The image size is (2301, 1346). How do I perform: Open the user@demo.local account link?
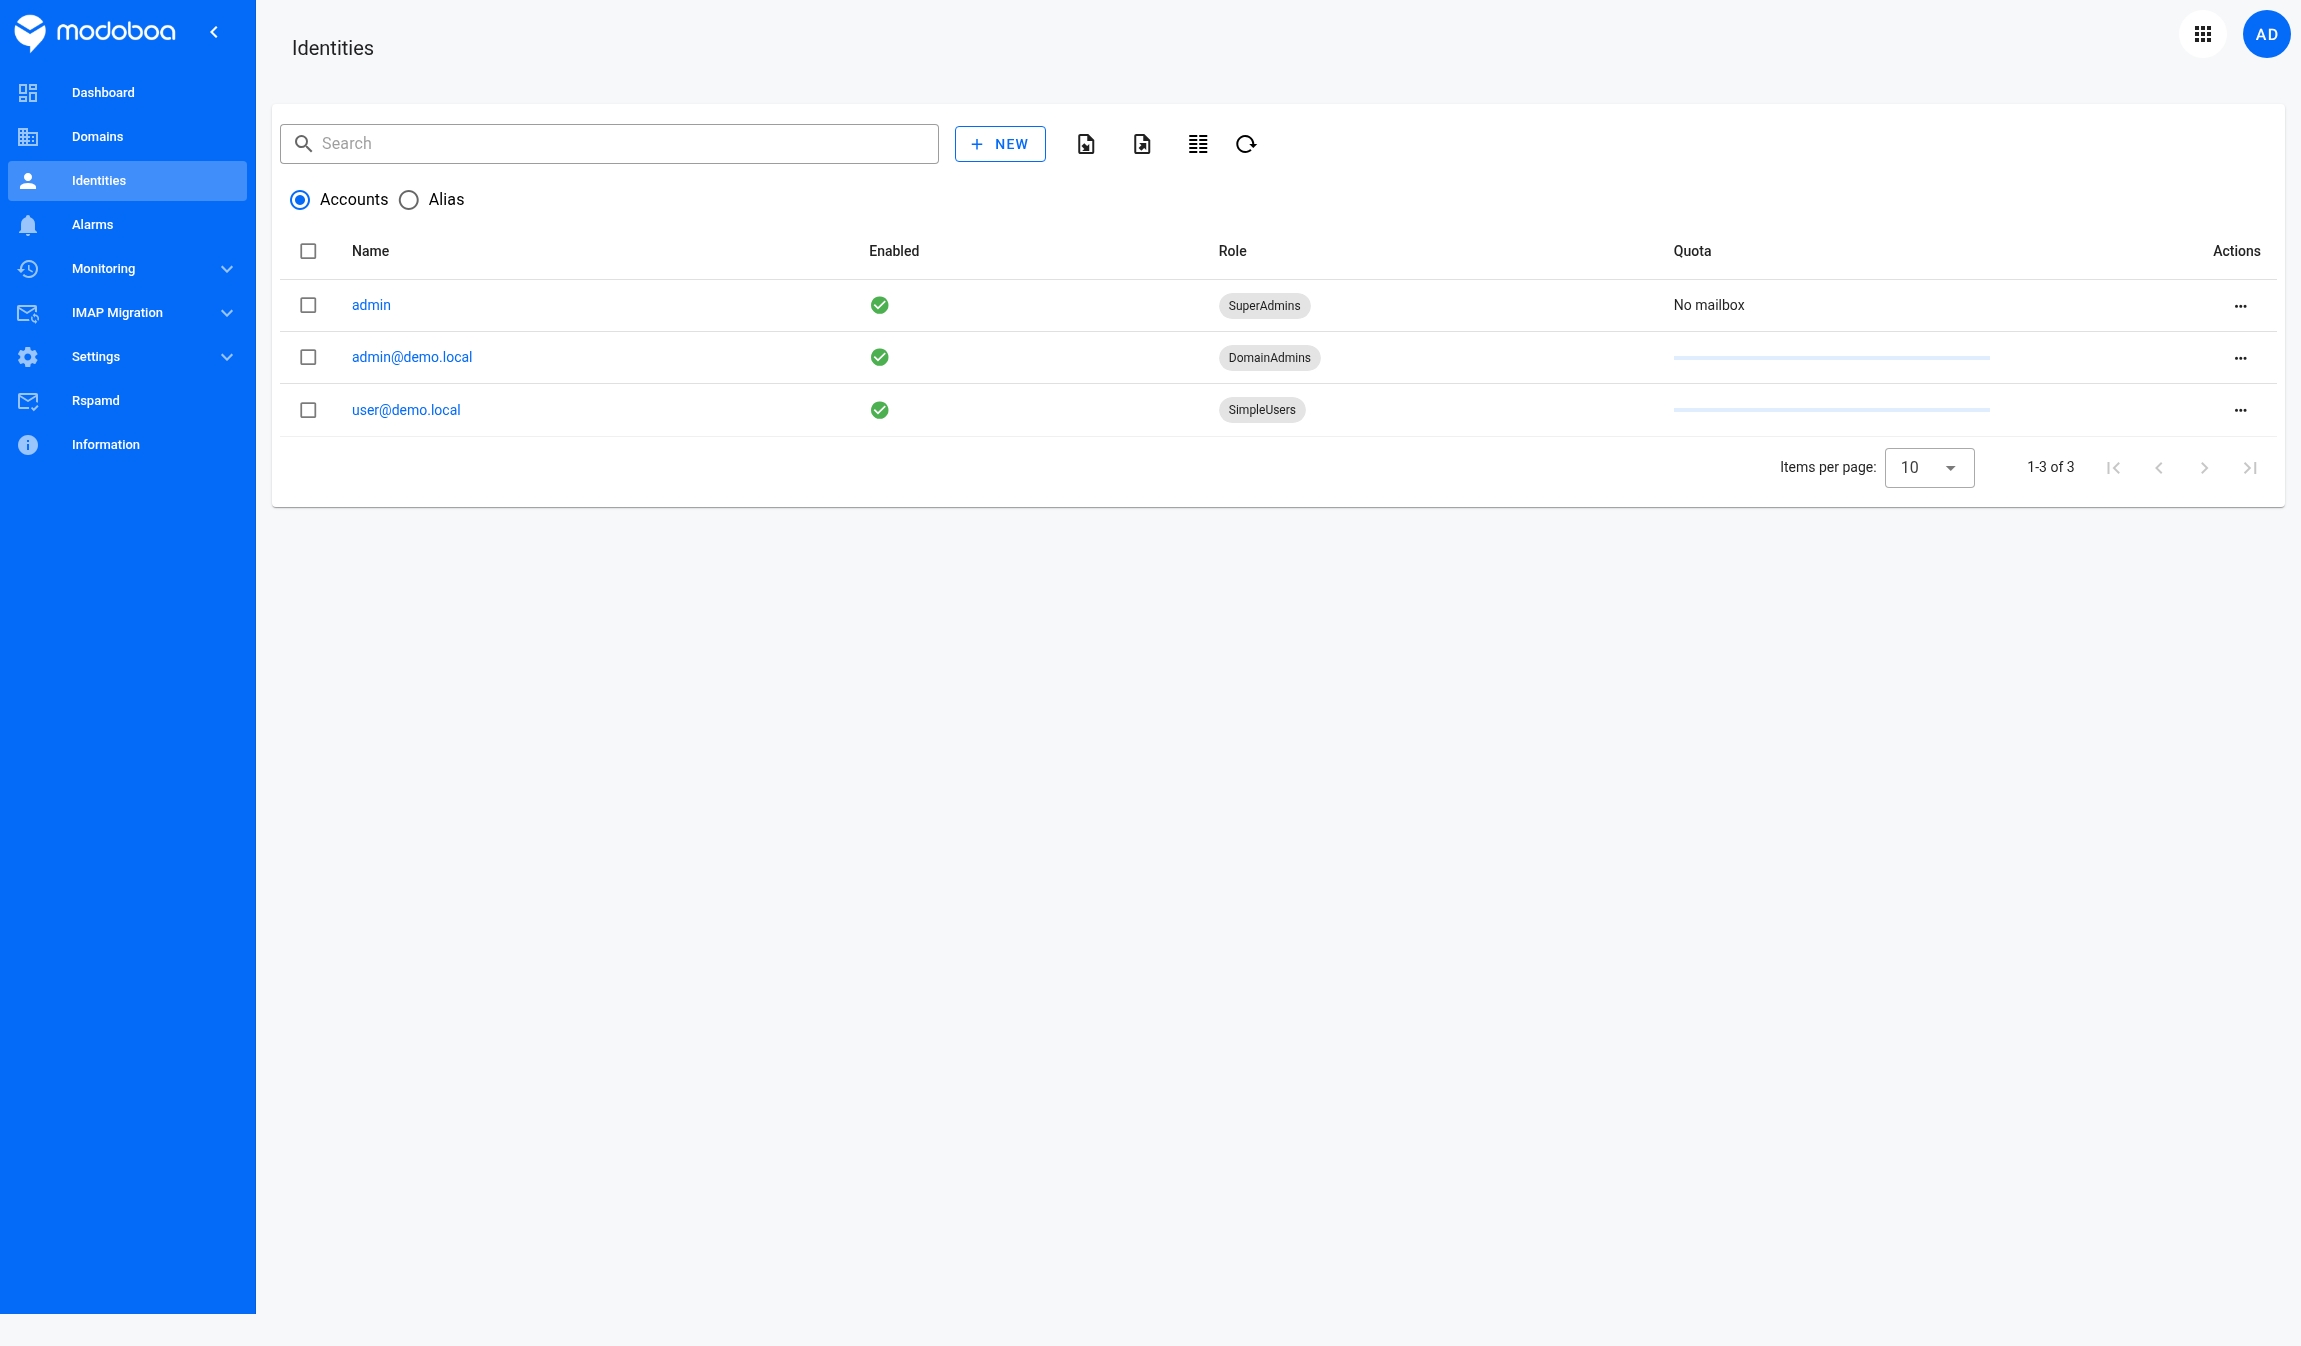406,410
